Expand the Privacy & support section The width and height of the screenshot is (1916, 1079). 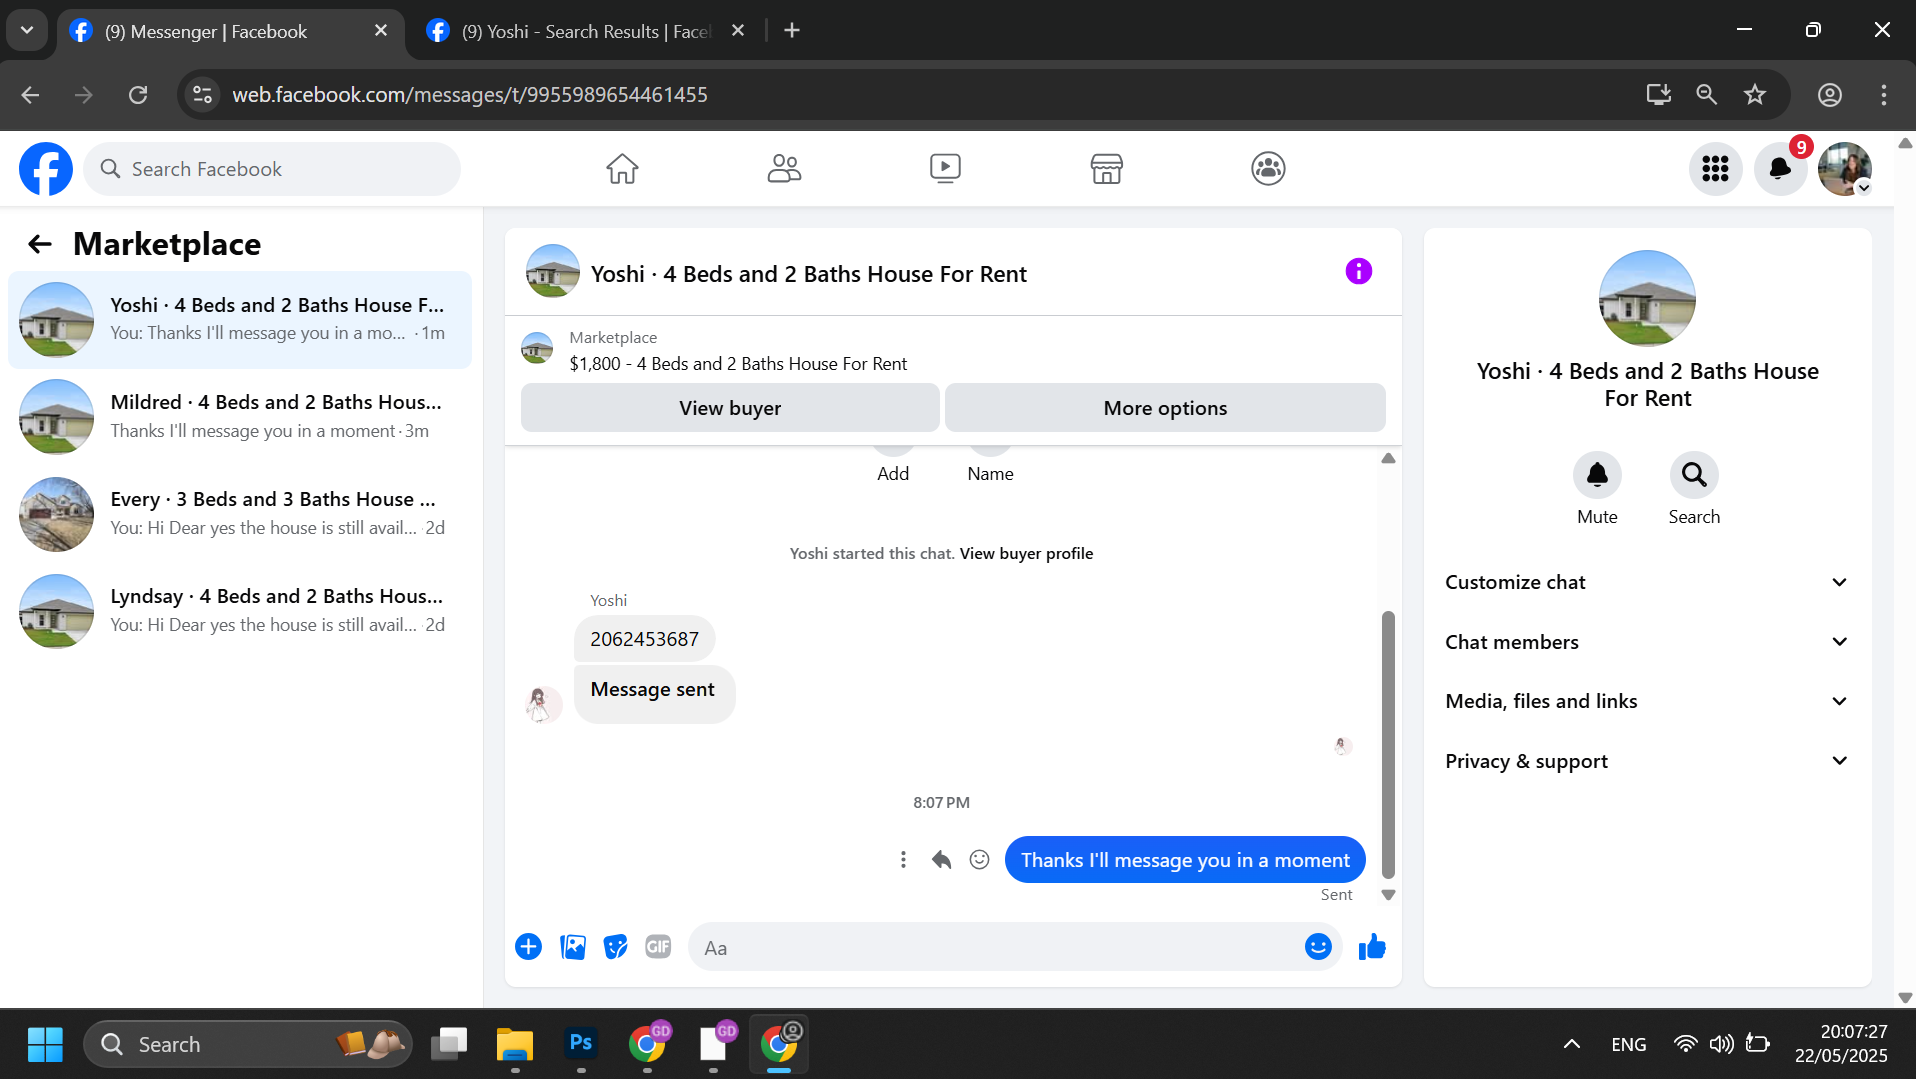point(1647,761)
